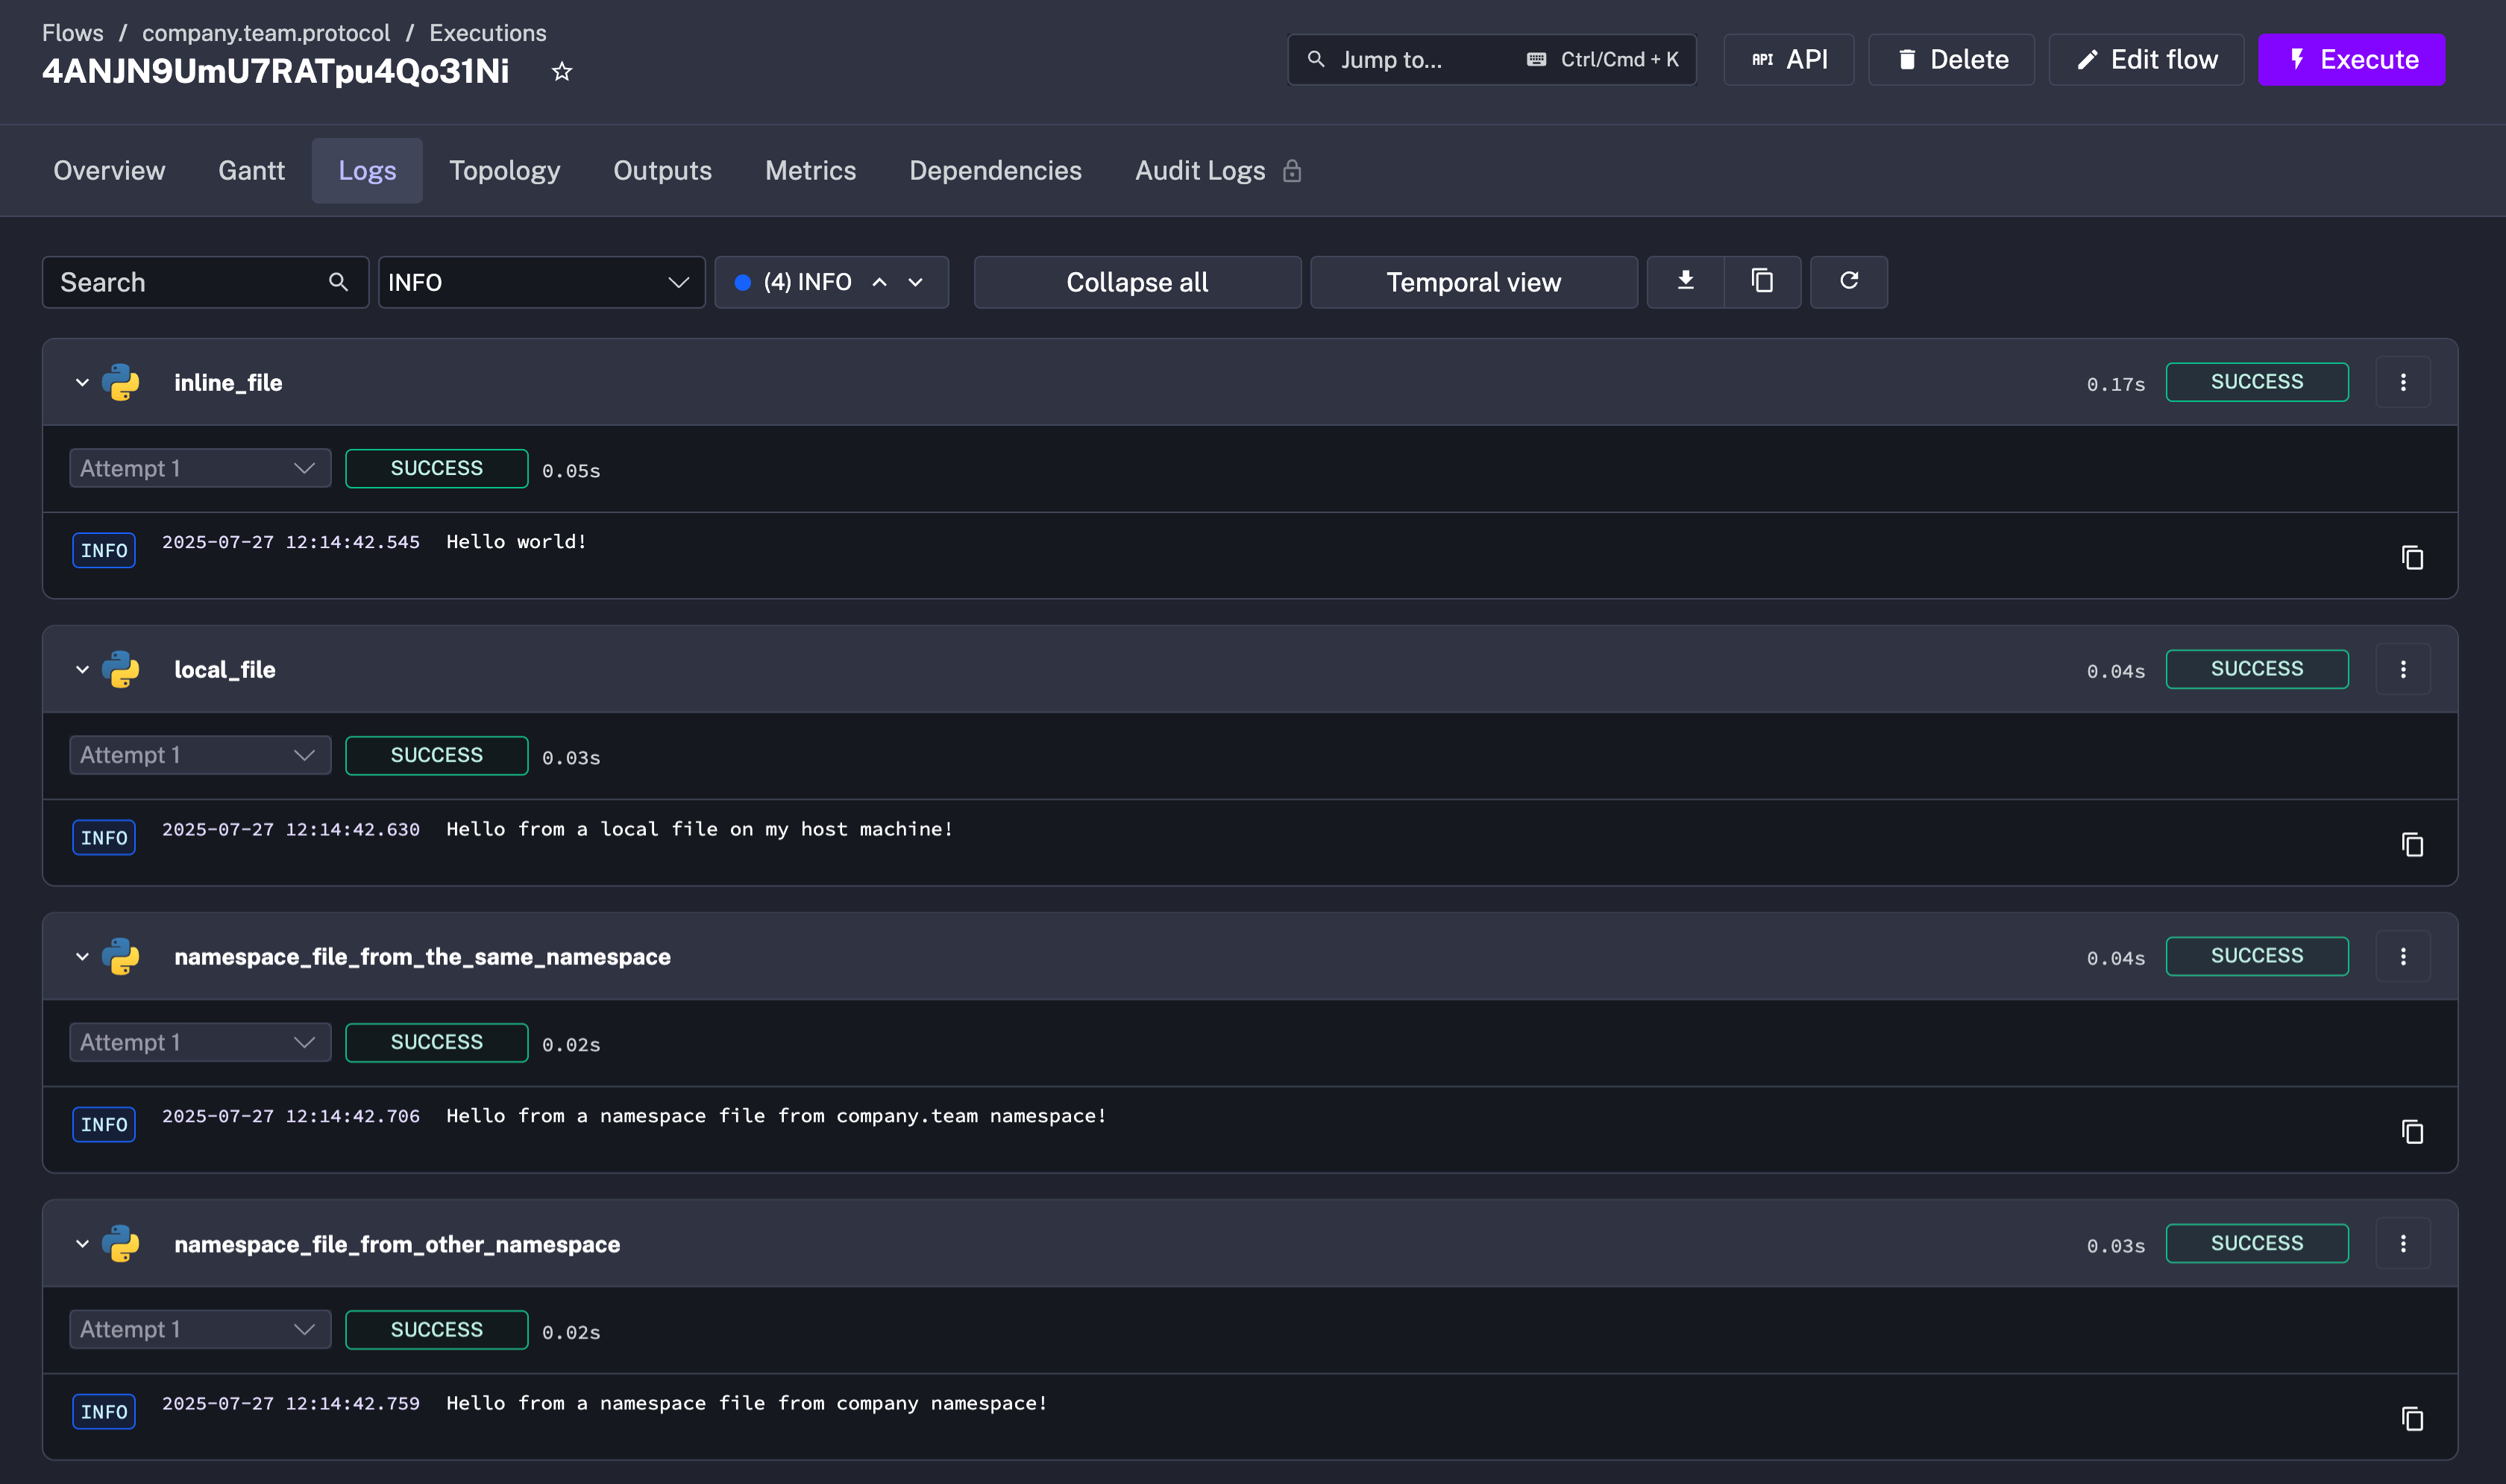Image resolution: width=2506 pixels, height=1484 pixels.
Task: Open the inline_file task three-dot menu
Action: (2402, 382)
